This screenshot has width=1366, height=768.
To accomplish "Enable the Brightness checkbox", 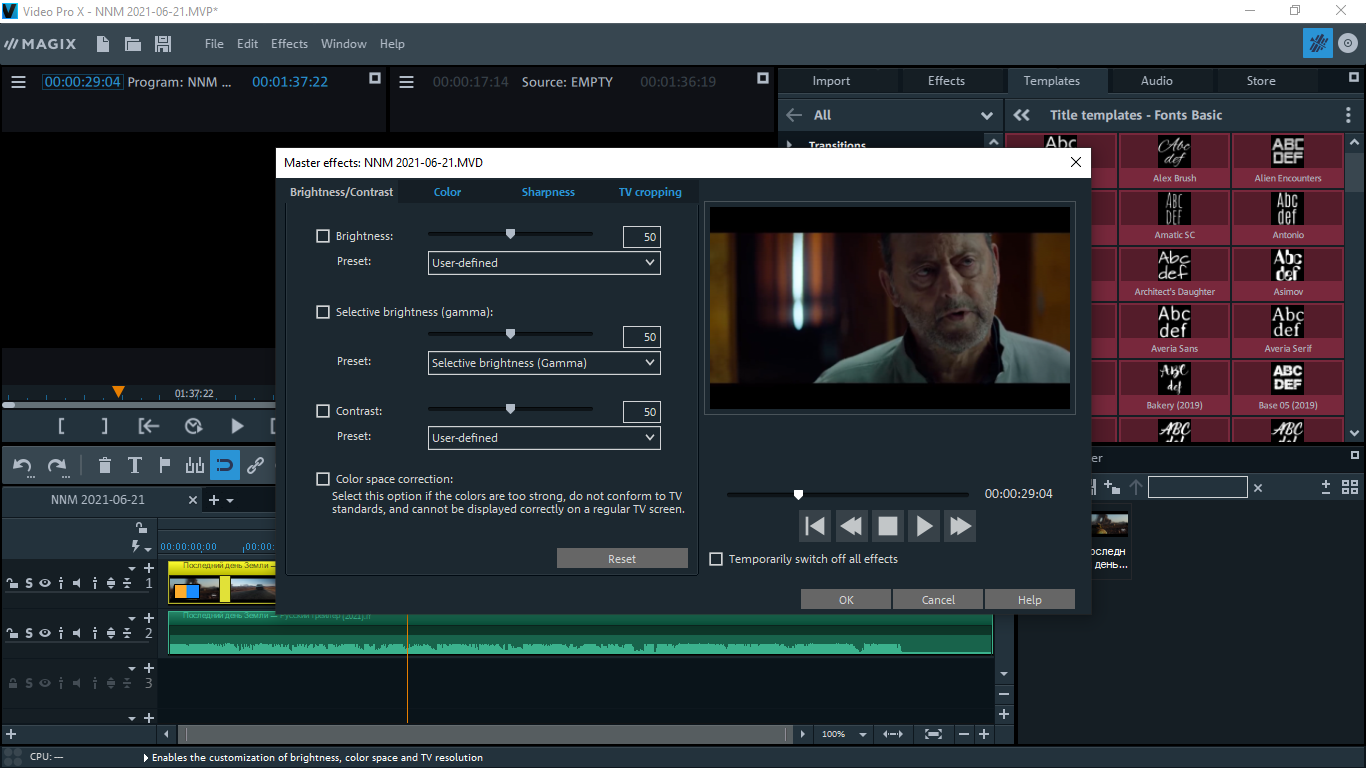I will click(323, 236).
